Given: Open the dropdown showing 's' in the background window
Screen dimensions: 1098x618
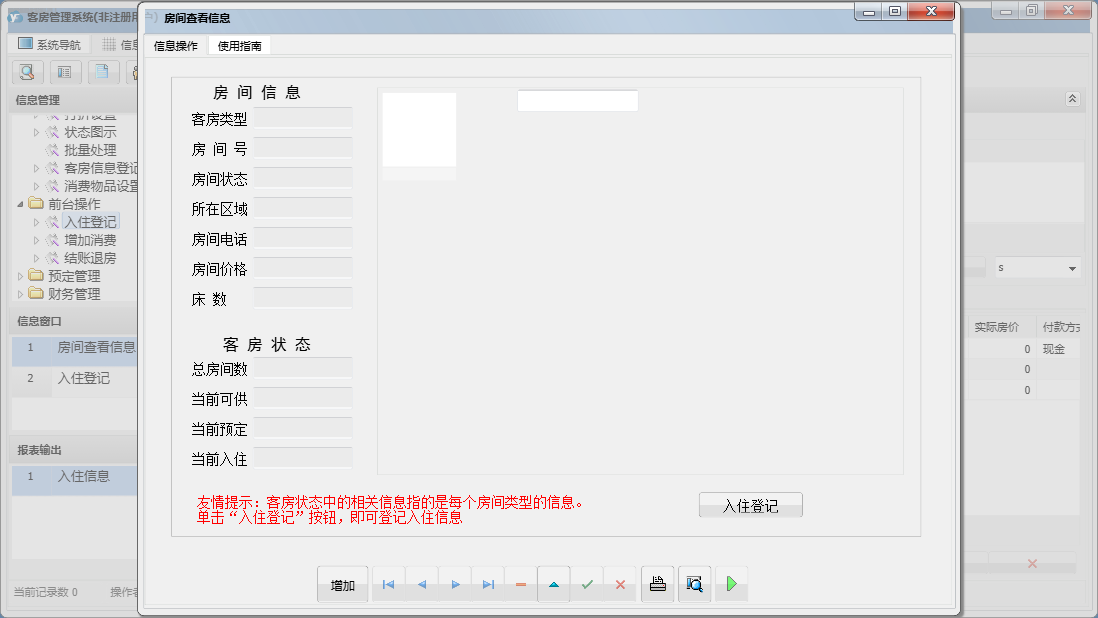Looking at the screenshot, I should pyautogui.click(x=1072, y=269).
